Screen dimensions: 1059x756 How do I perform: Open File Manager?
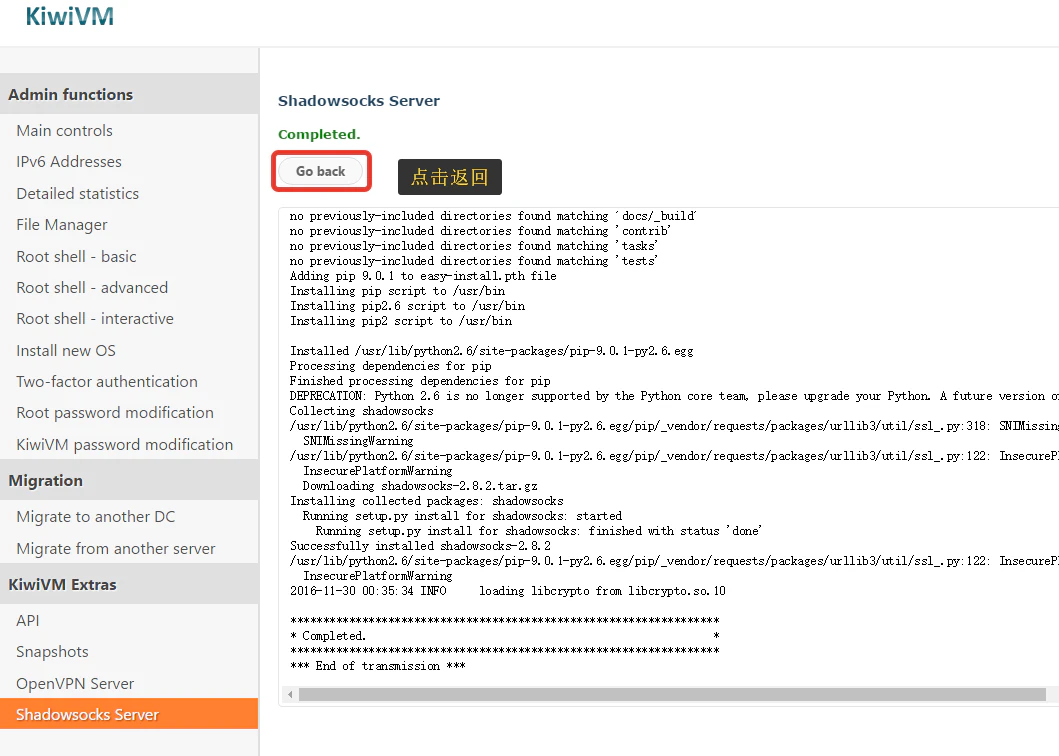[61, 225]
